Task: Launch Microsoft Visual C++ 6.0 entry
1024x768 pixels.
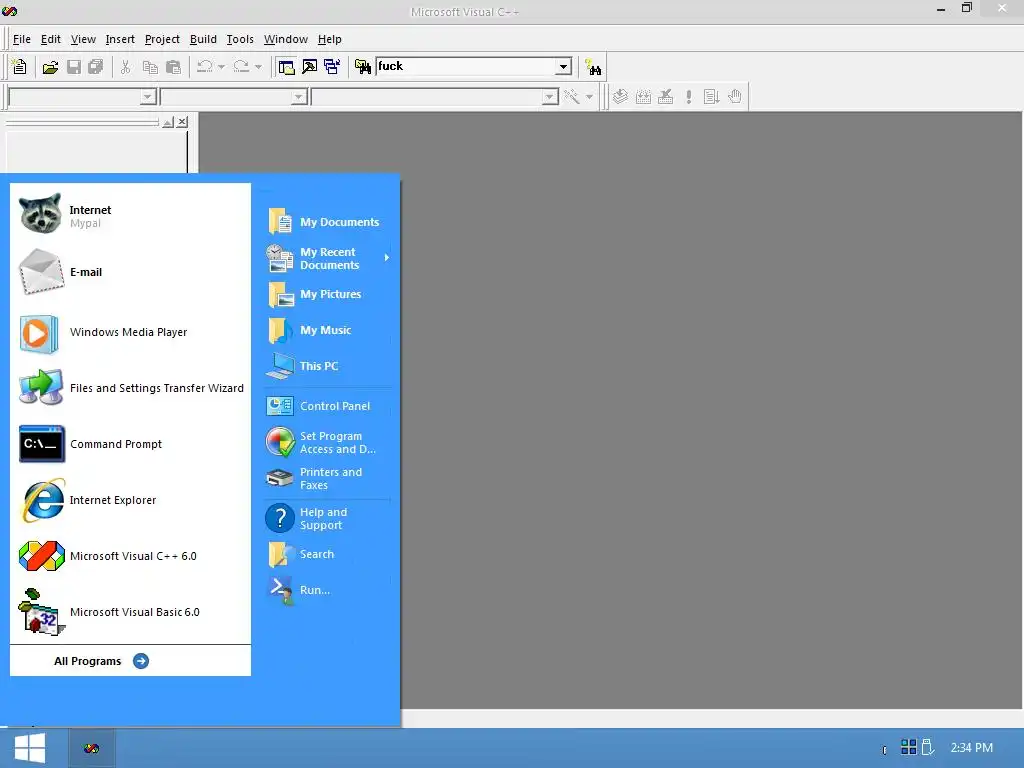Action: (x=131, y=556)
